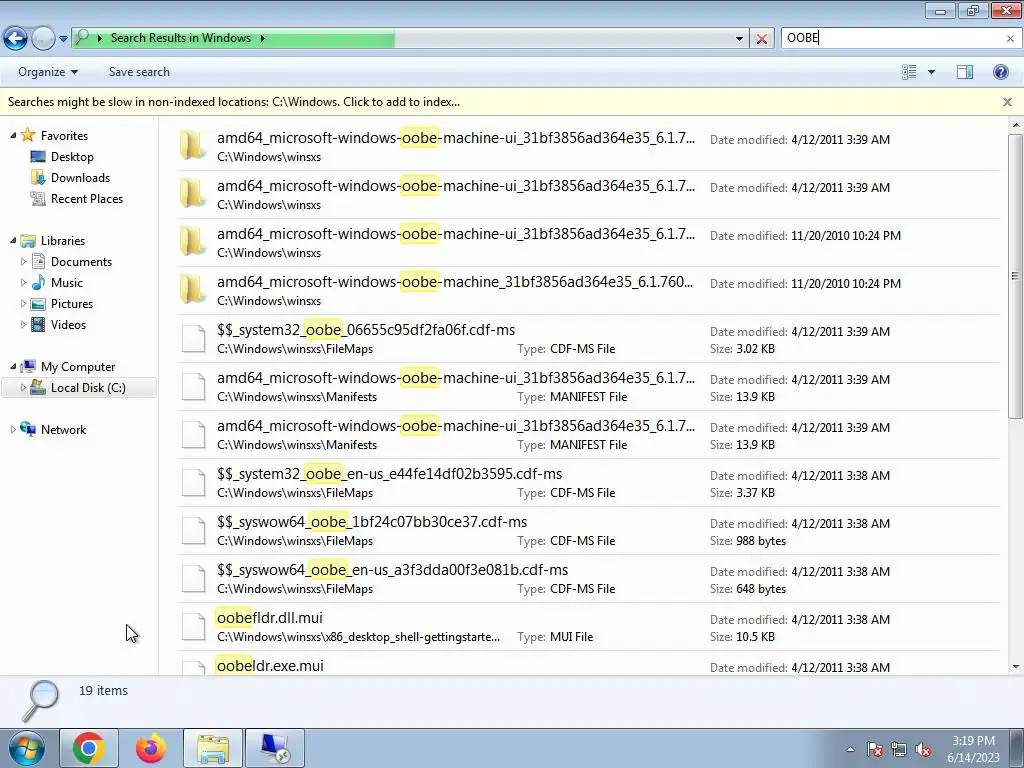Open Desktop in Favorites
The image size is (1024, 768).
[x=72, y=157]
